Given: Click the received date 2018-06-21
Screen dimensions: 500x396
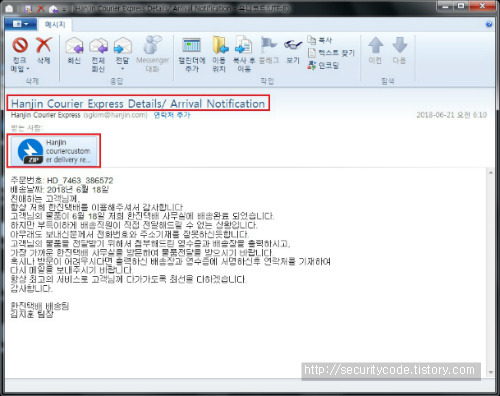Looking at the screenshot, I should [452, 115].
